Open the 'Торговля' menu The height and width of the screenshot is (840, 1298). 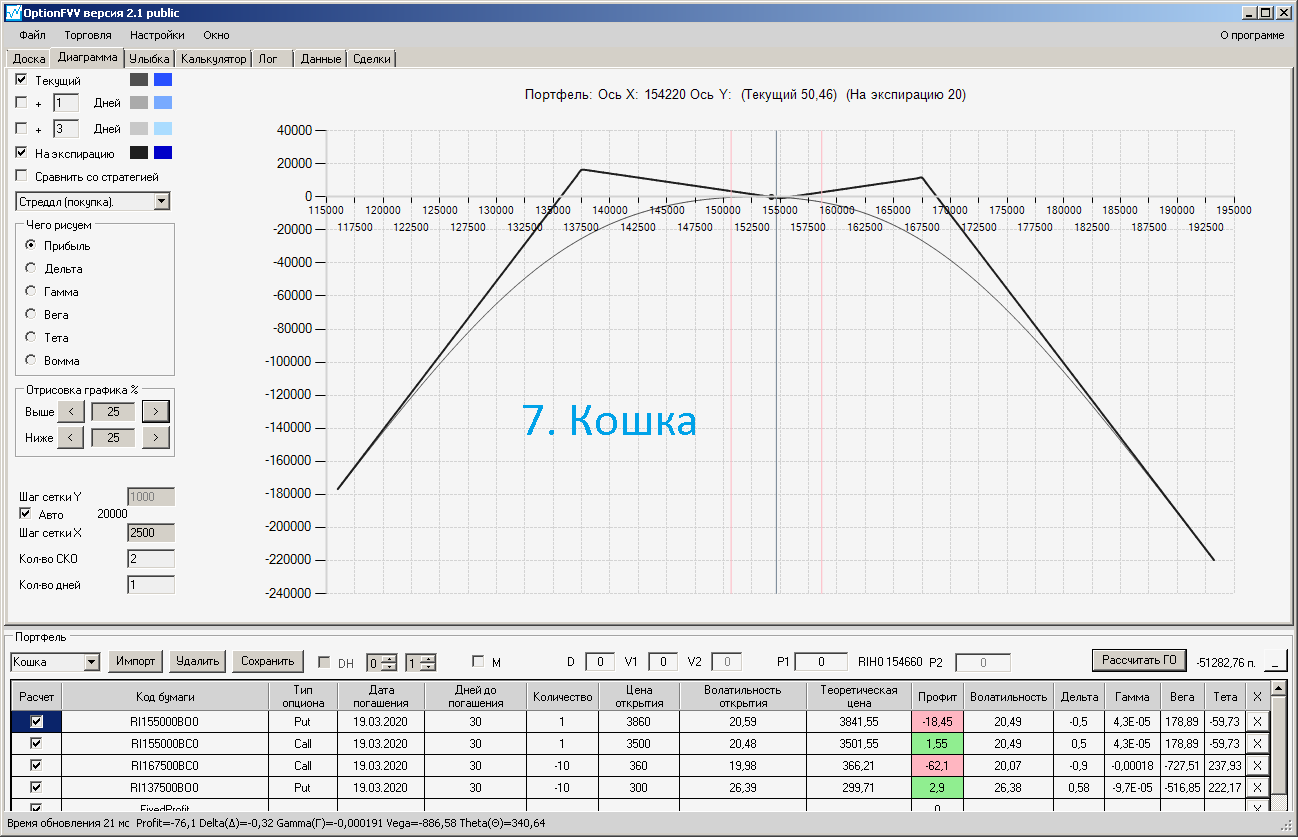pyautogui.click(x=88, y=35)
